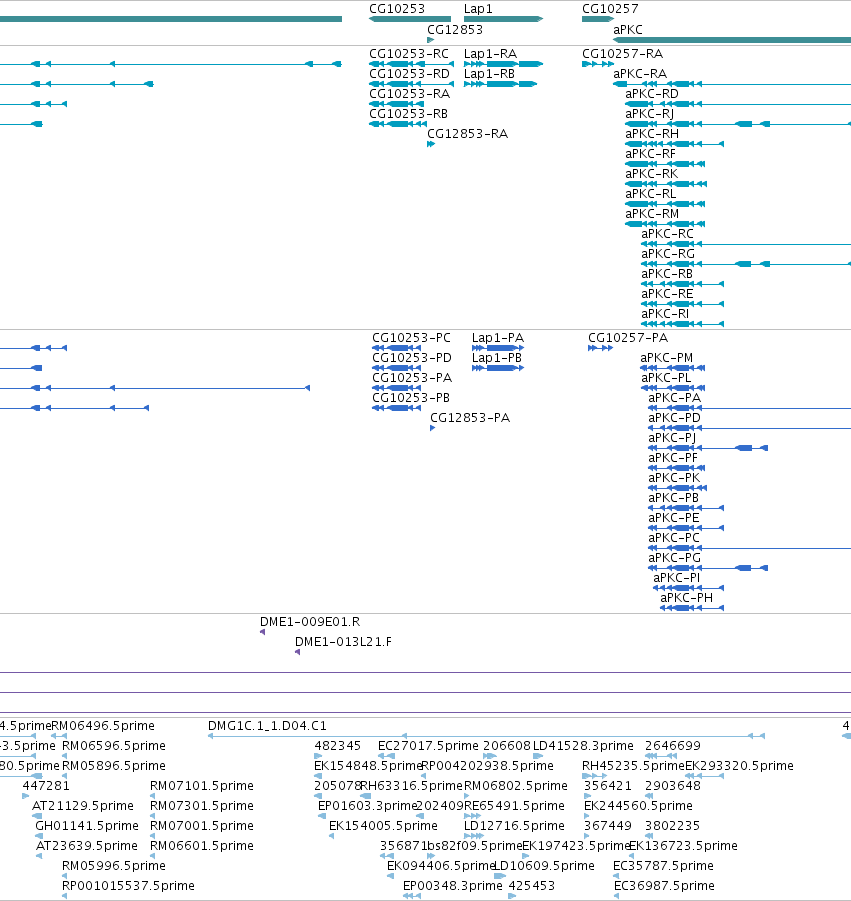Select EST EK244560.5prime

click(638, 806)
